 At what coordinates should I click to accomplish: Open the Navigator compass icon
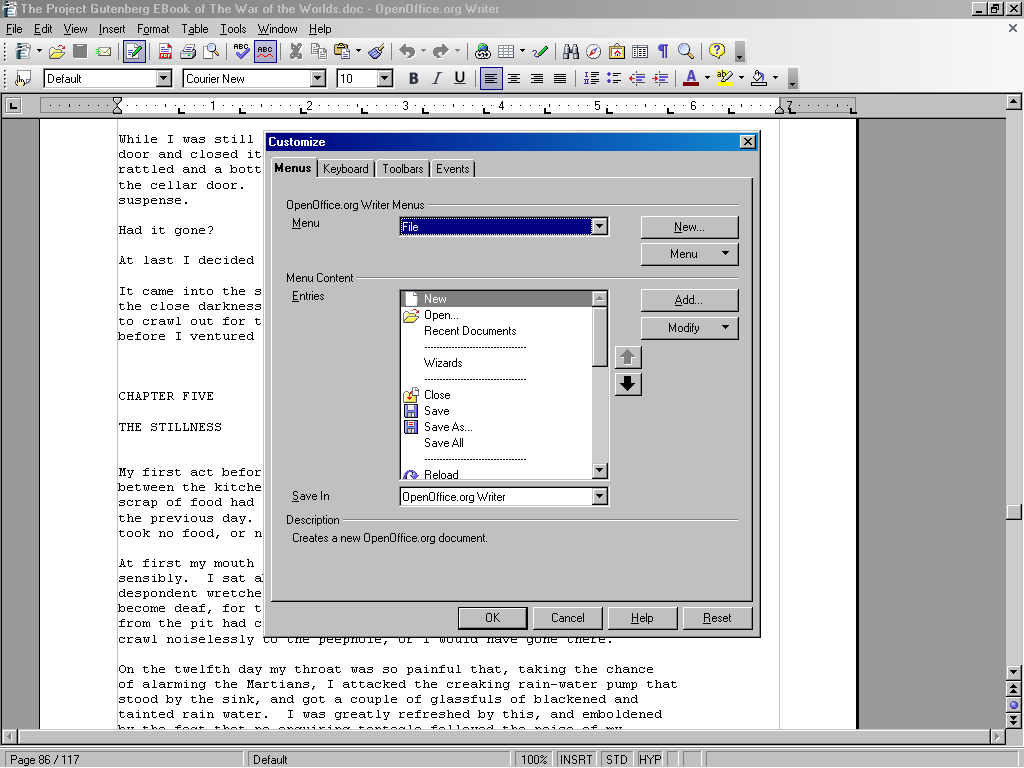click(594, 51)
